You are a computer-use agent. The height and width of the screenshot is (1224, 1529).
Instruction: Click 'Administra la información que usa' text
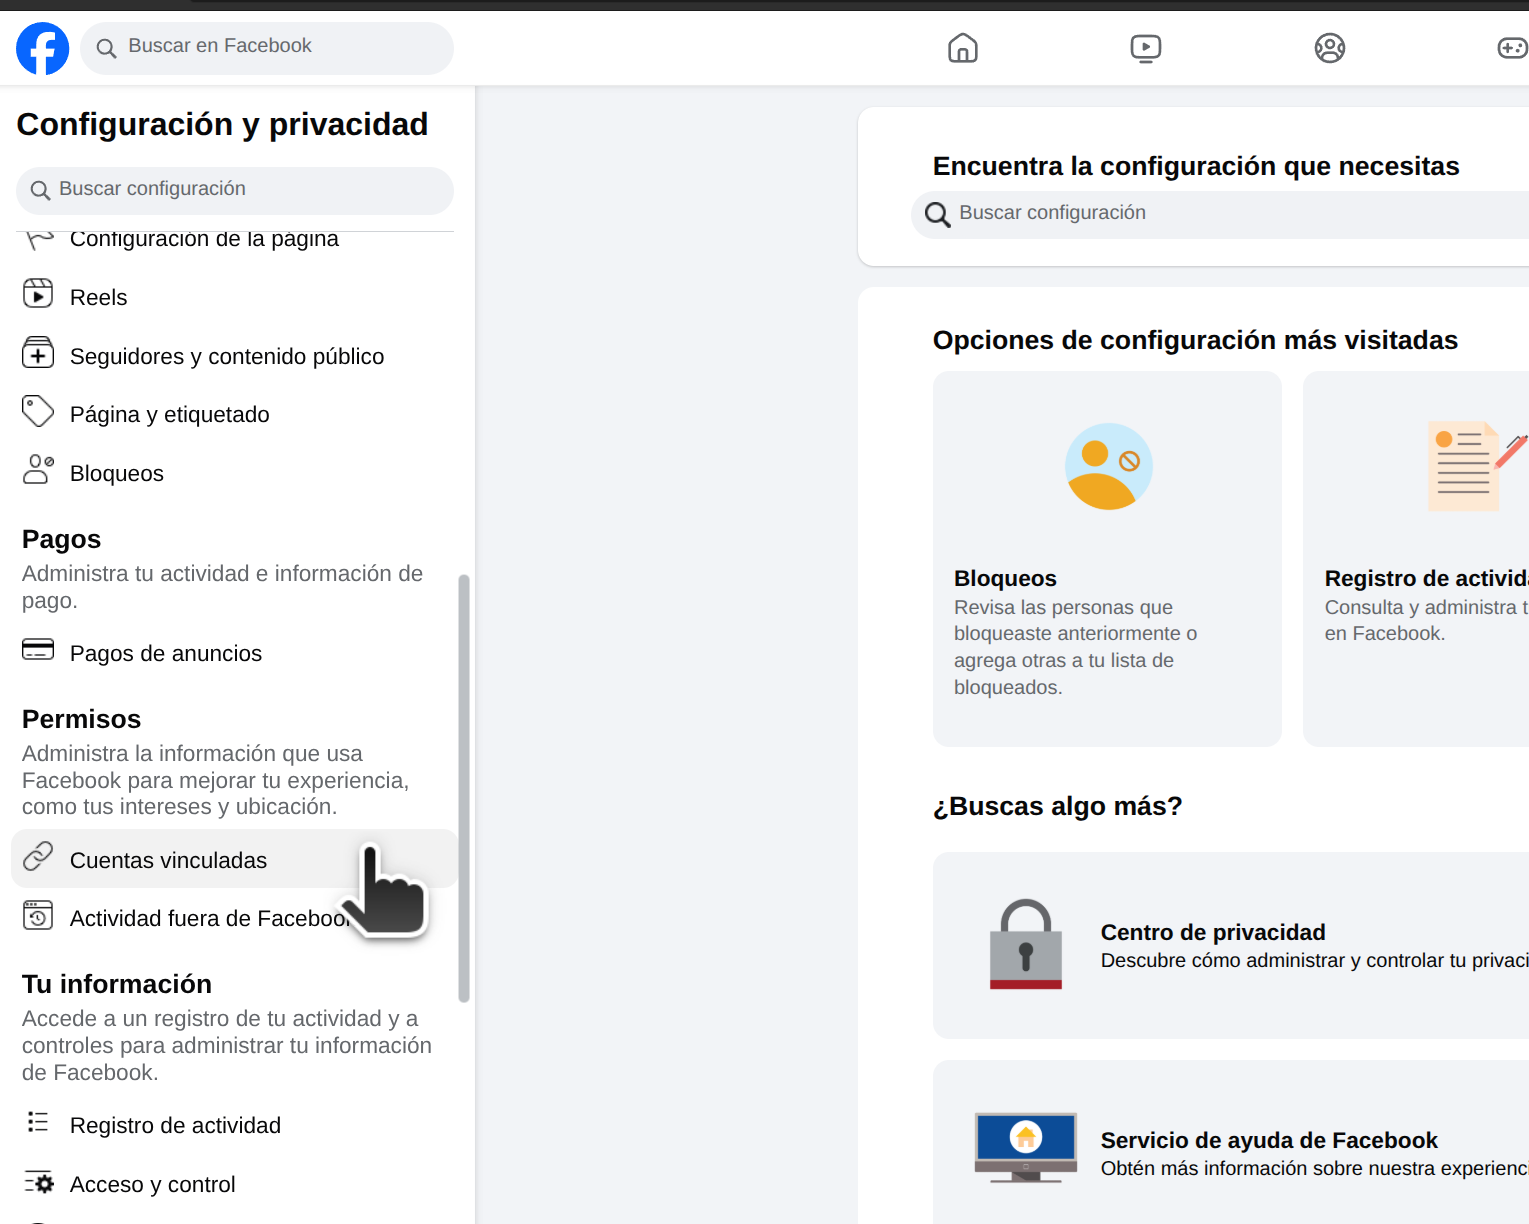click(216, 780)
